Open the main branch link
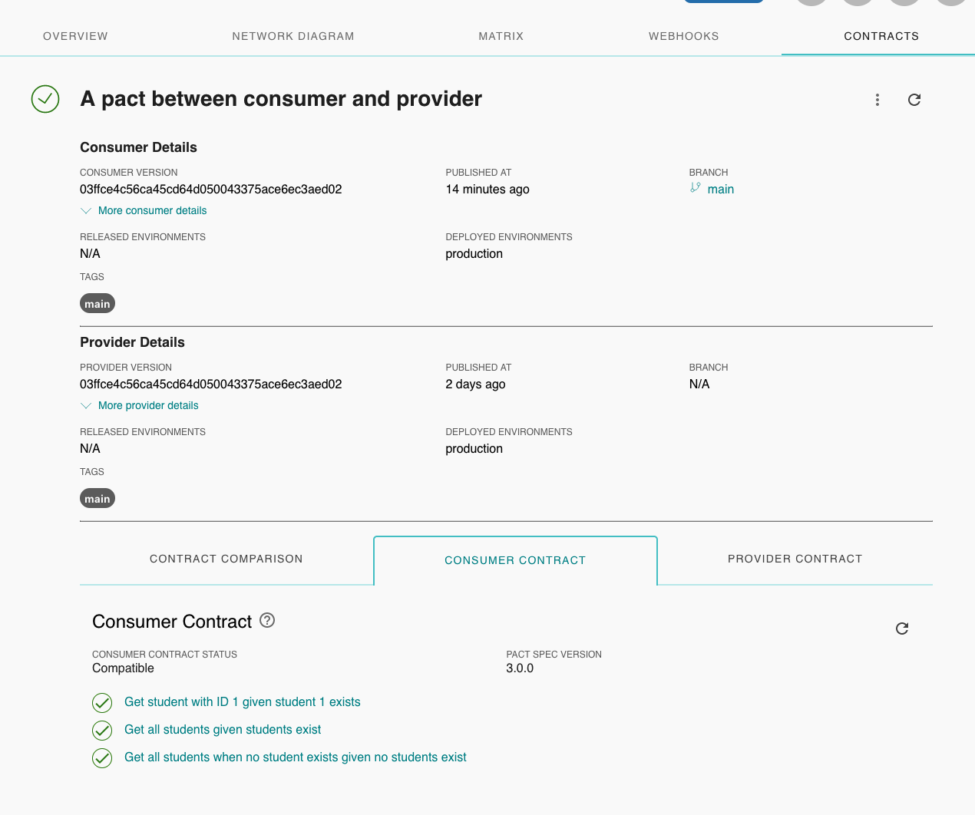 tap(720, 189)
